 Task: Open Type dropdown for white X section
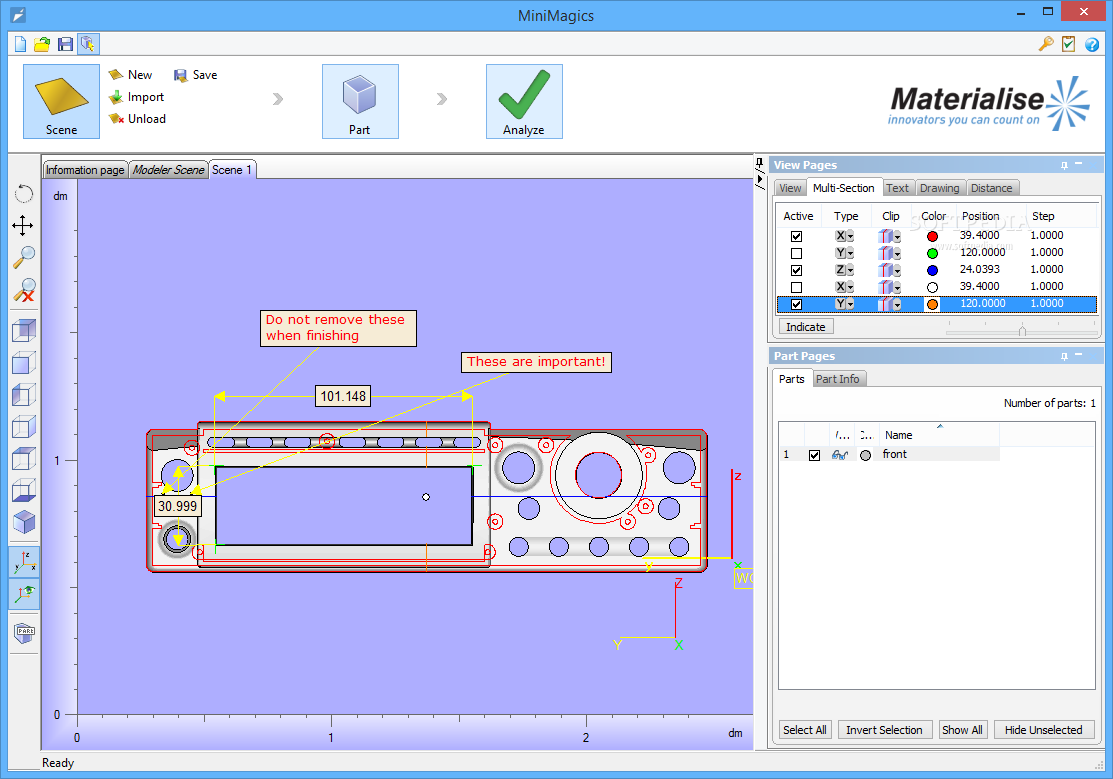(x=850, y=288)
